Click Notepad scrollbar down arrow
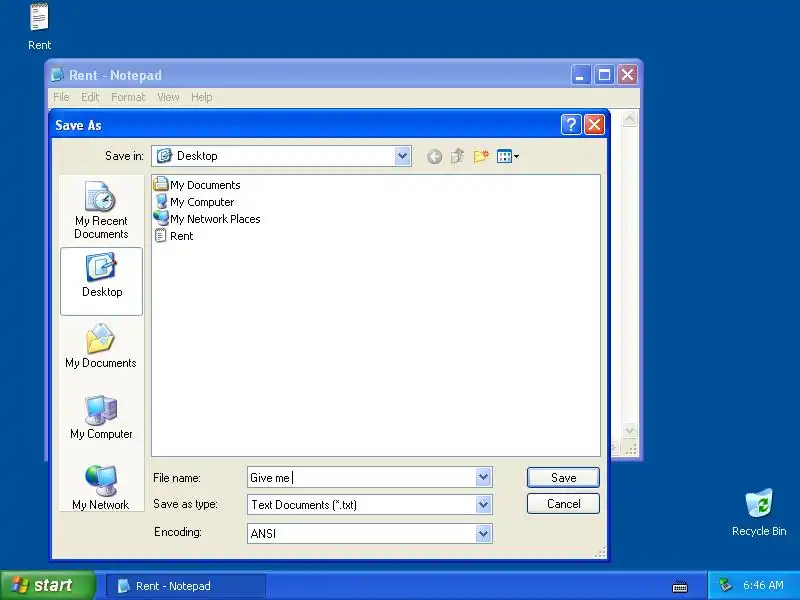This screenshot has width=800, height=600. coord(630,431)
